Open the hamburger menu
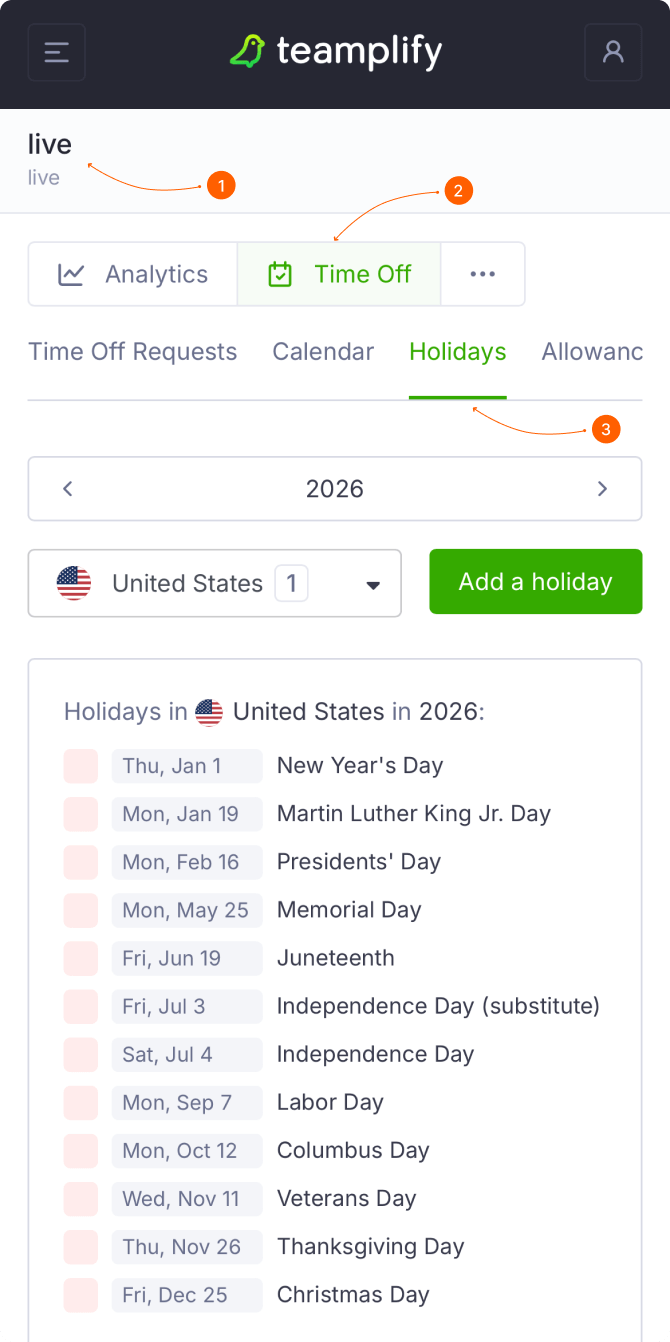This screenshot has height=1342, width=670. pos(57,52)
